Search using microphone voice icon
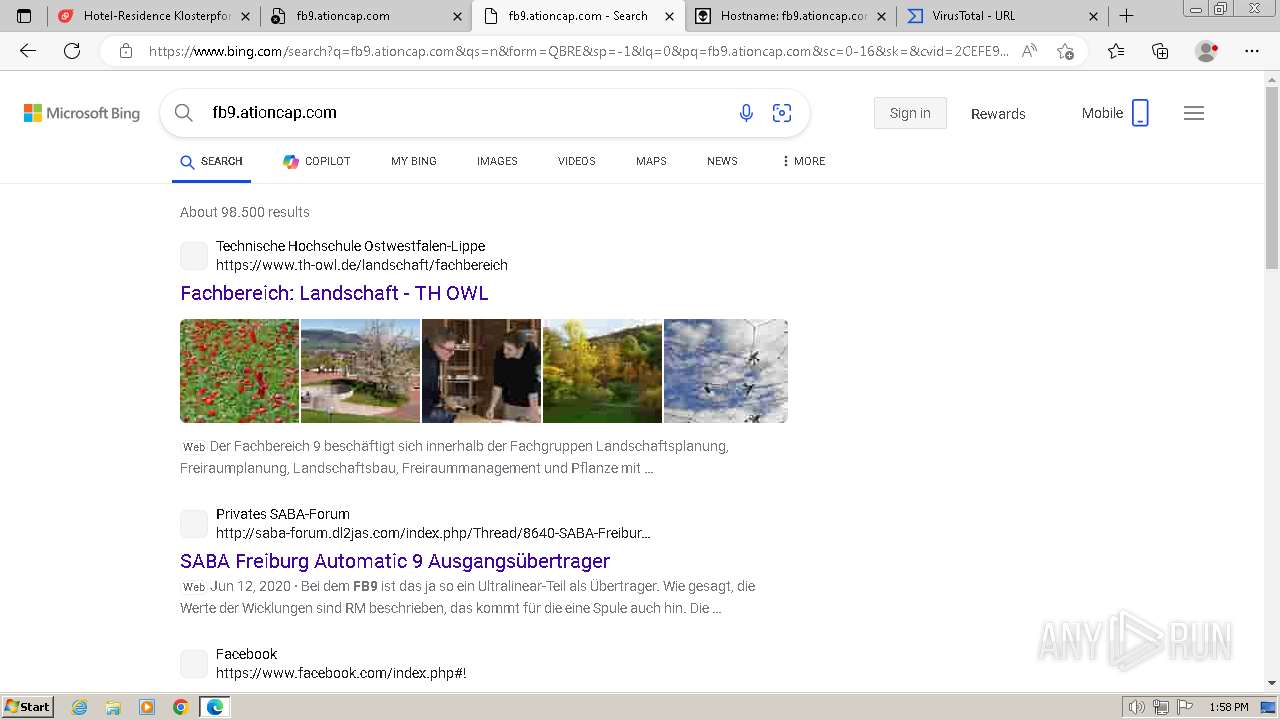Screen dimensions: 1280x720 coord(746,113)
